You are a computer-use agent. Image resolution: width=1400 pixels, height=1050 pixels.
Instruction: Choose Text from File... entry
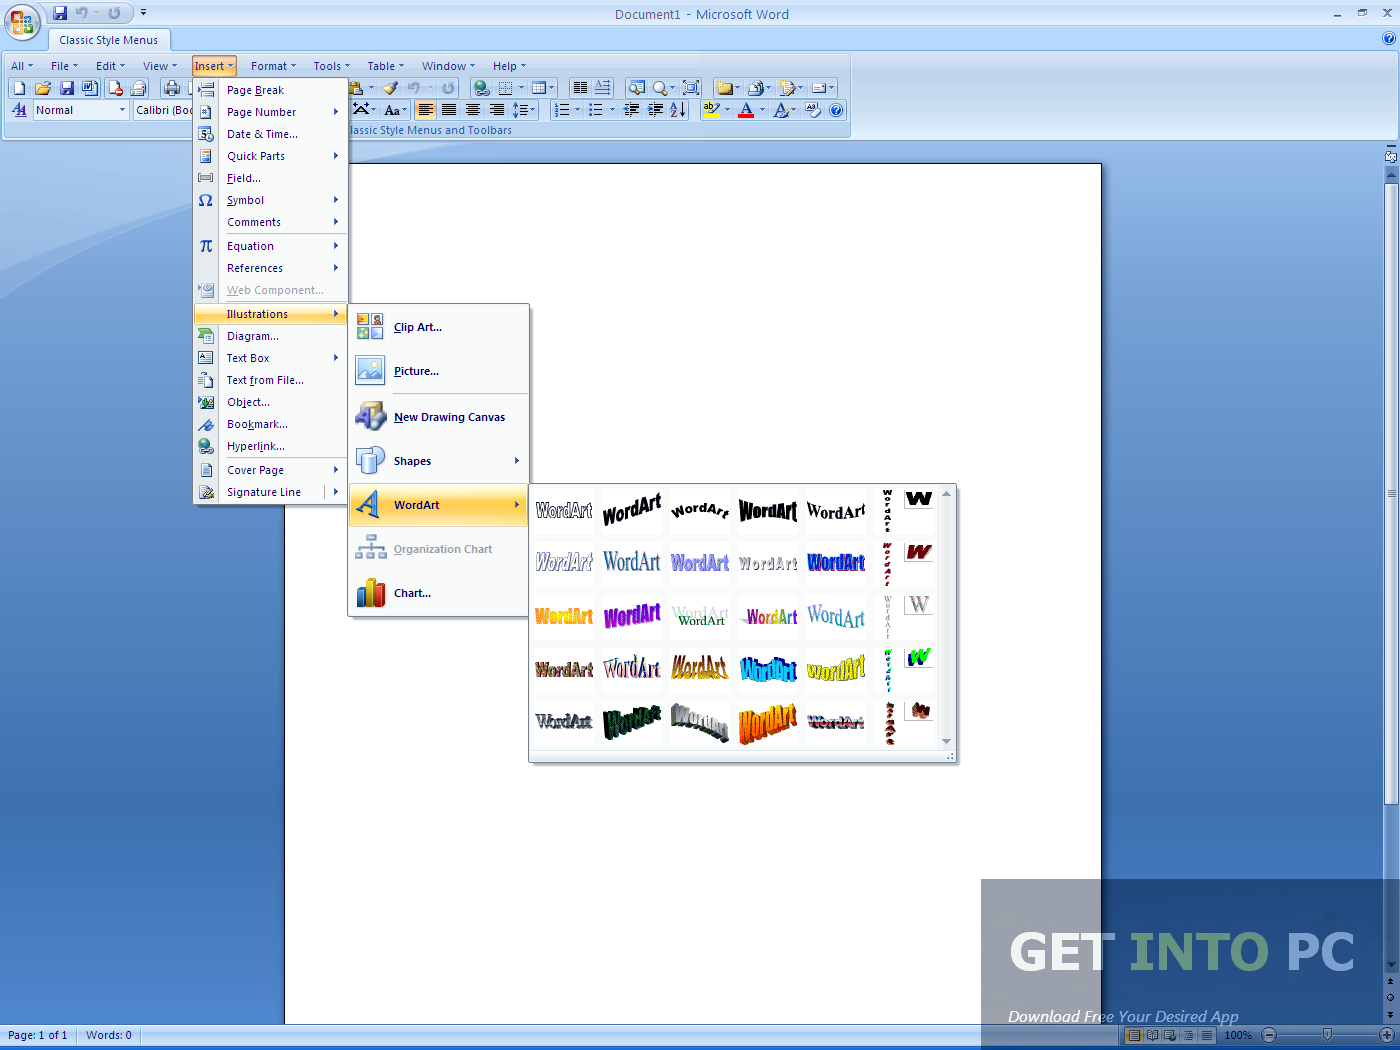pyautogui.click(x=271, y=380)
